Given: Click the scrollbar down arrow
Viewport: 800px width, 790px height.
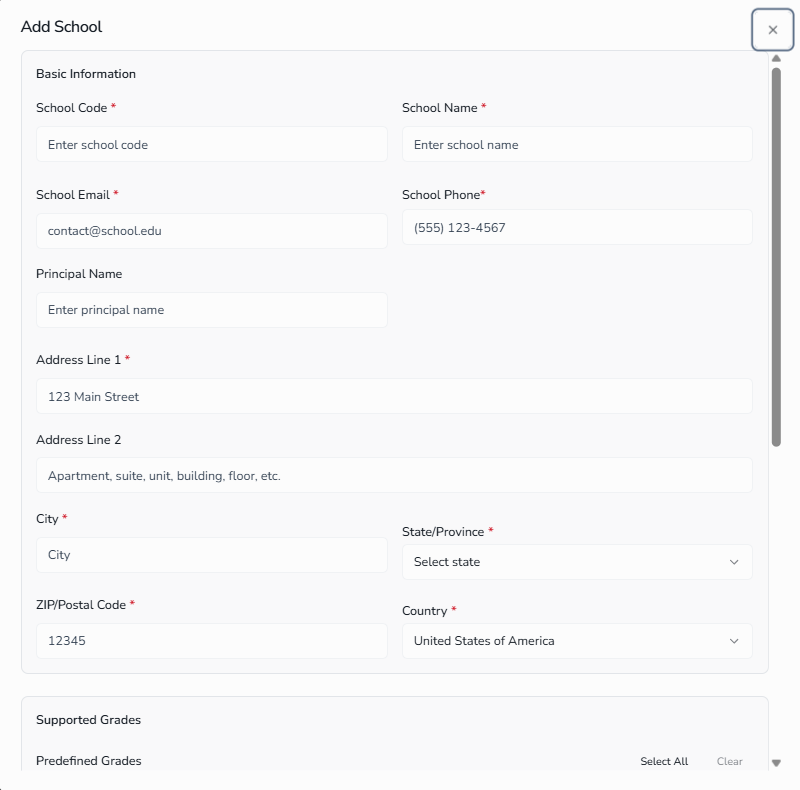Looking at the screenshot, I should click(776, 763).
